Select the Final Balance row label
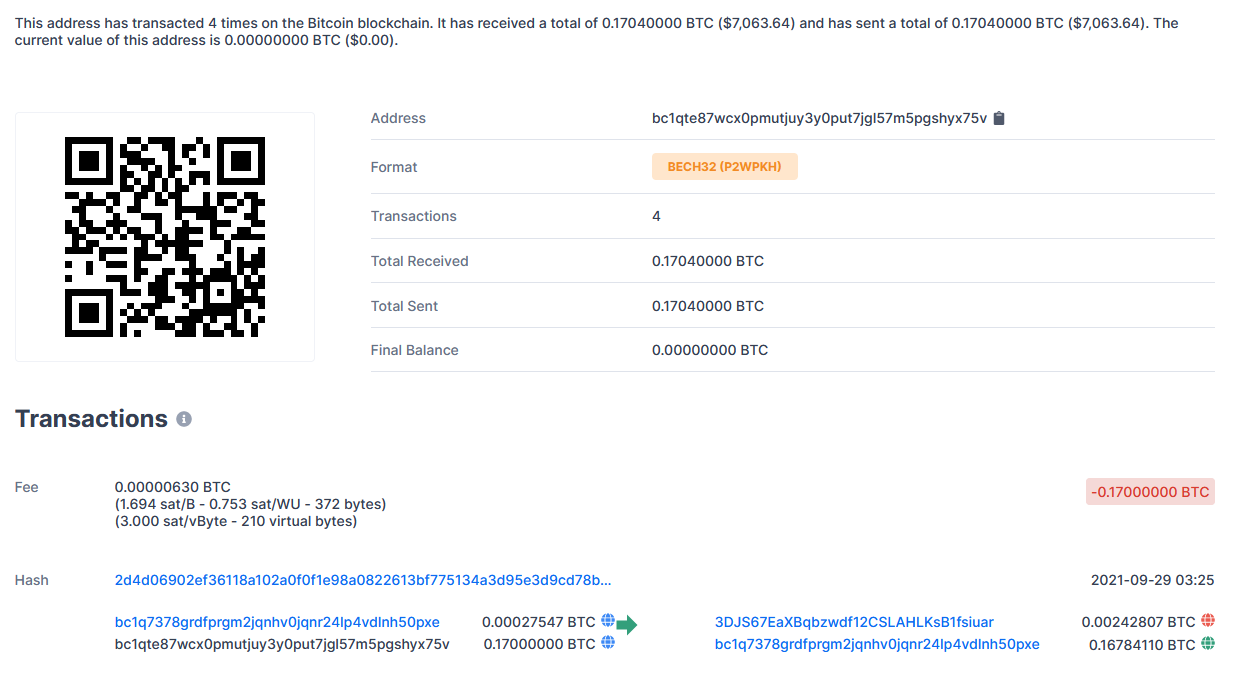Image resolution: width=1251 pixels, height=676 pixels. [415, 350]
